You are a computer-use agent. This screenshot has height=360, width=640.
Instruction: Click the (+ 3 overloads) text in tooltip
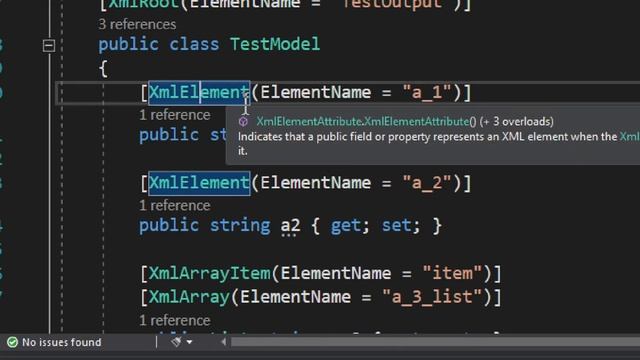(517, 122)
